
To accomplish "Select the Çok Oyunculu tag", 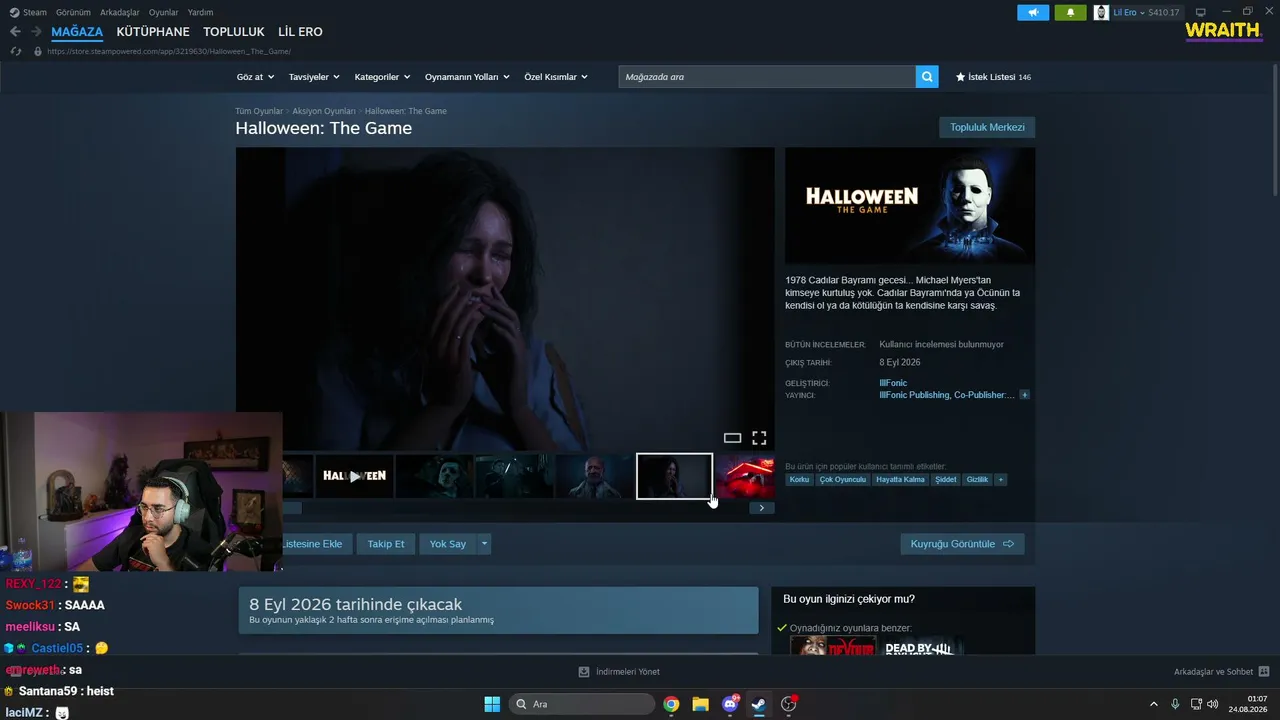I will pos(842,480).
